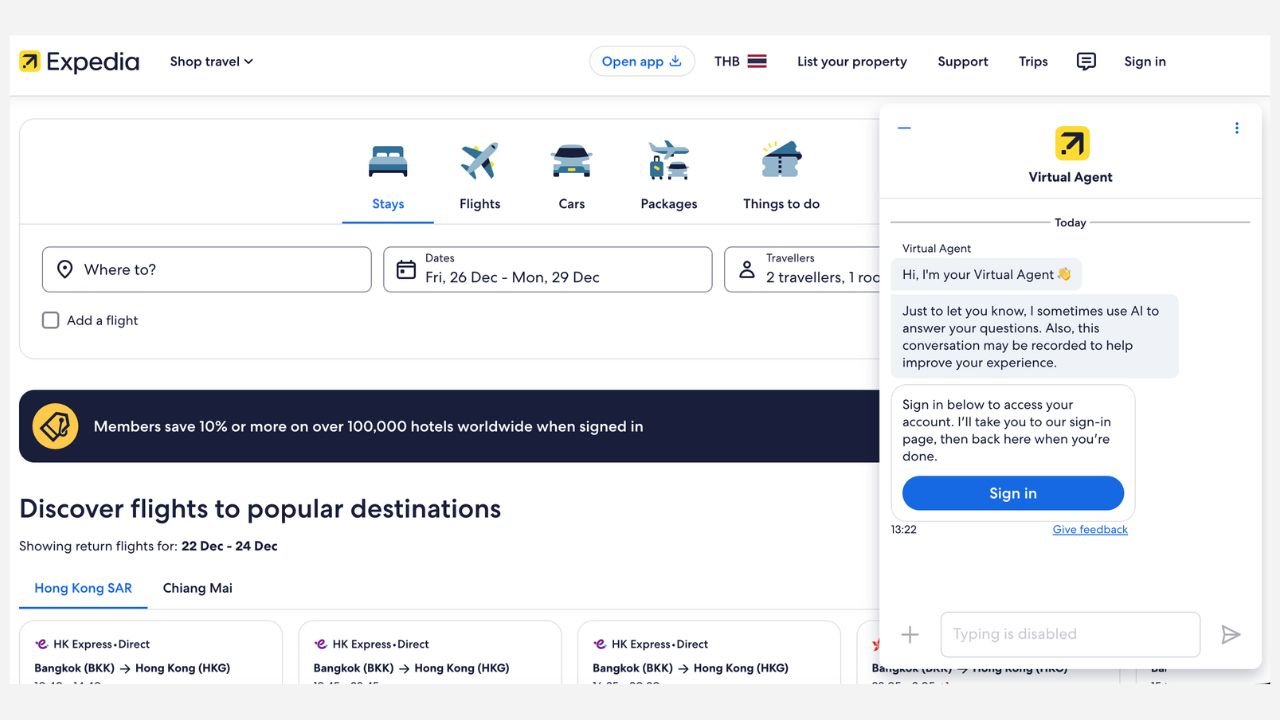Open the THB currency and region selector
Image resolution: width=1280 pixels, height=720 pixels.
pos(740,62)
